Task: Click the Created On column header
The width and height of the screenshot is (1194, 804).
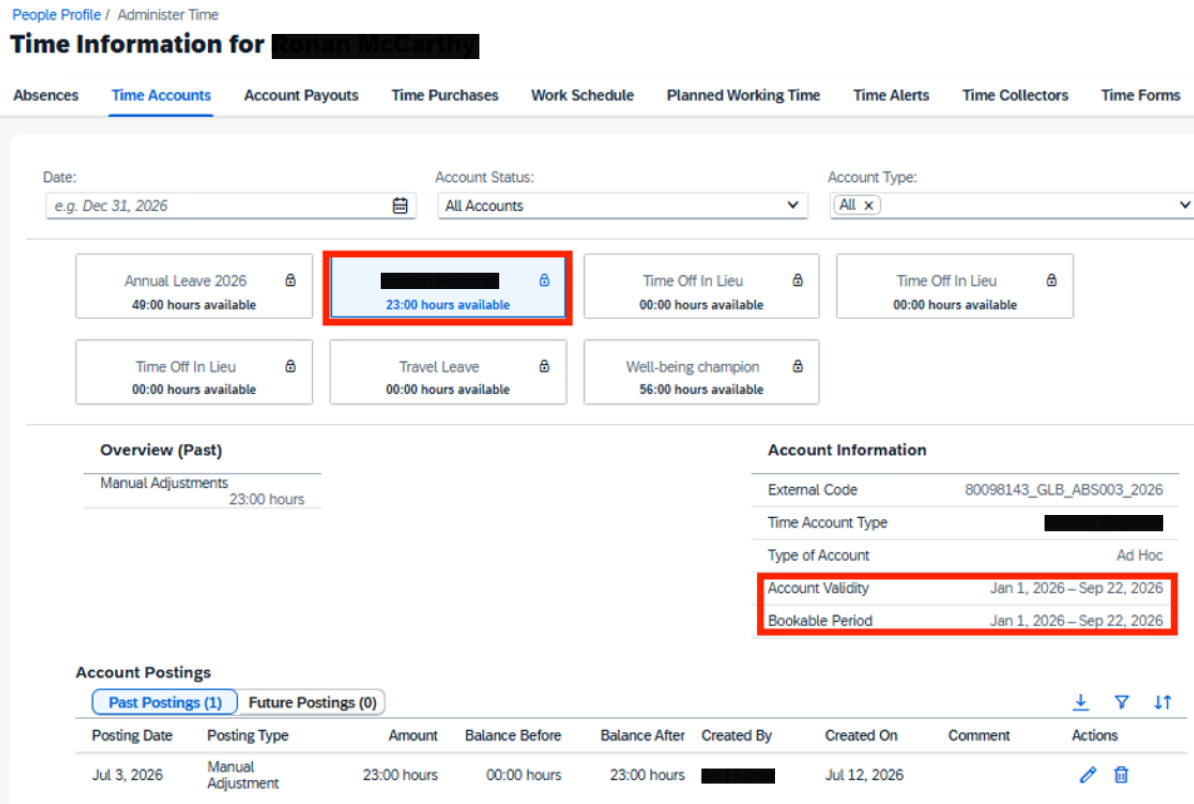Action: tap(861, 735)
